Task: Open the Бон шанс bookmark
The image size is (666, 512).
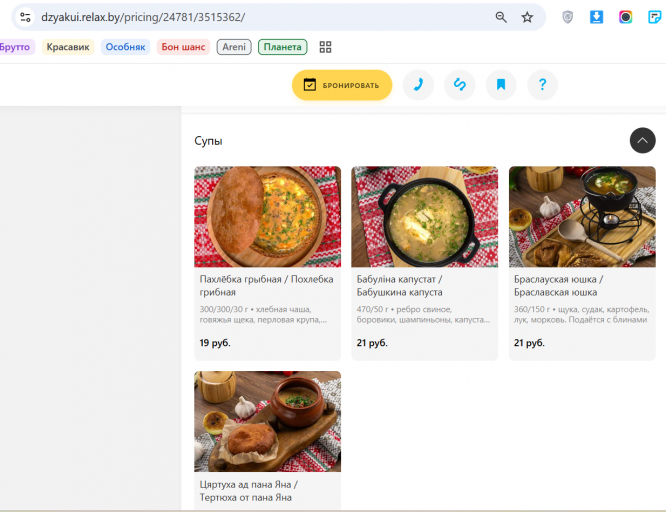Action: tap(183, 47)
